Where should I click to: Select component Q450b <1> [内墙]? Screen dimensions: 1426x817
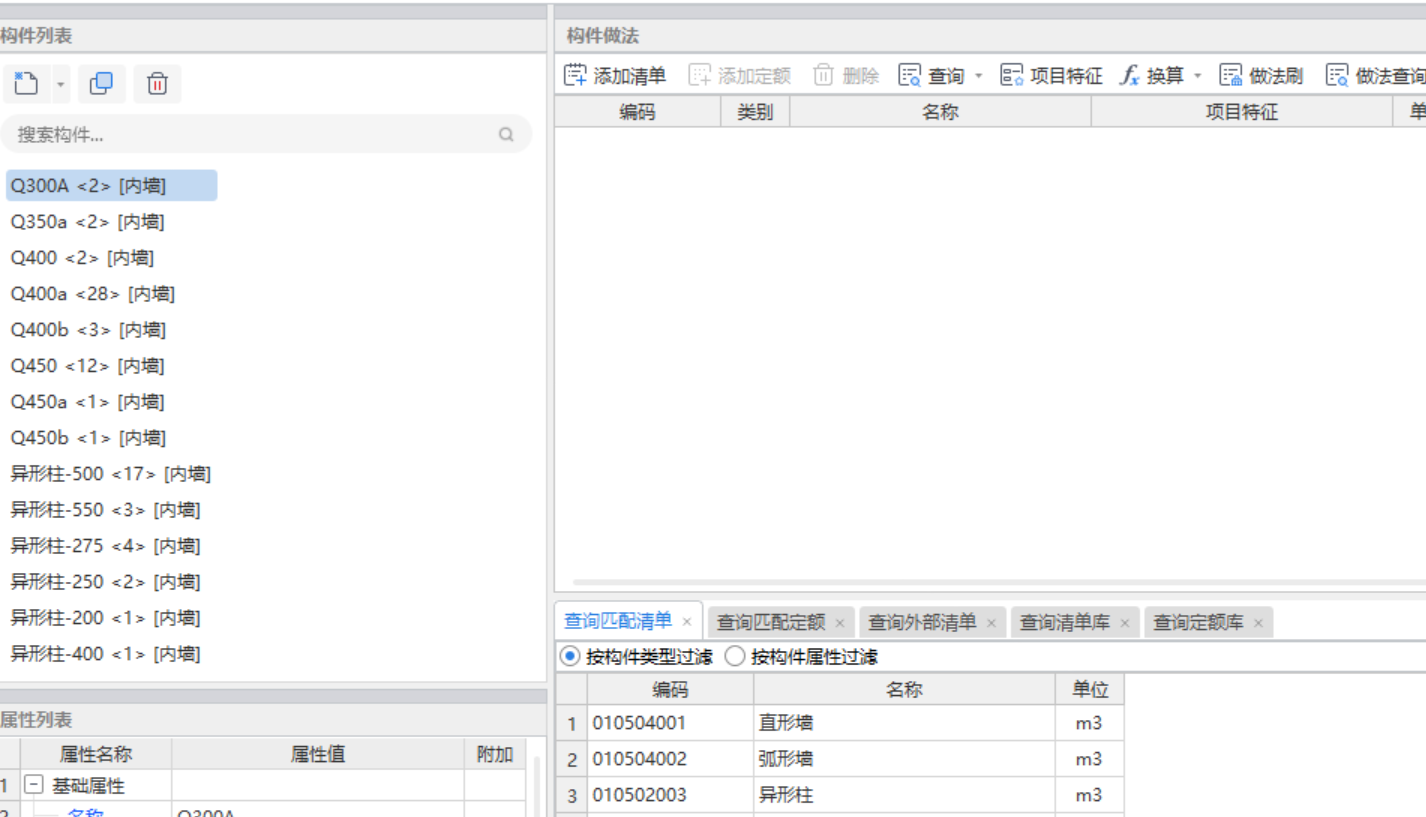click(x=88, y=438)
